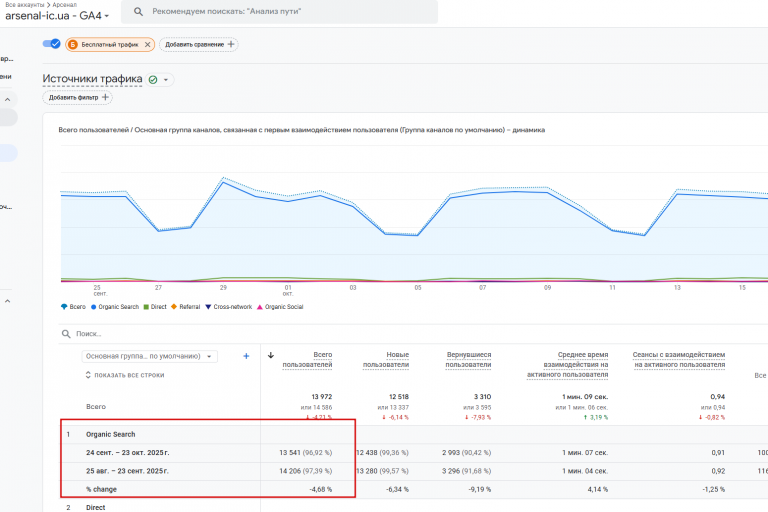Click the value '14 206 (97,39 %)'
Image resolution: width=768 pixels, height=512 pixels.
click(306, 471)
